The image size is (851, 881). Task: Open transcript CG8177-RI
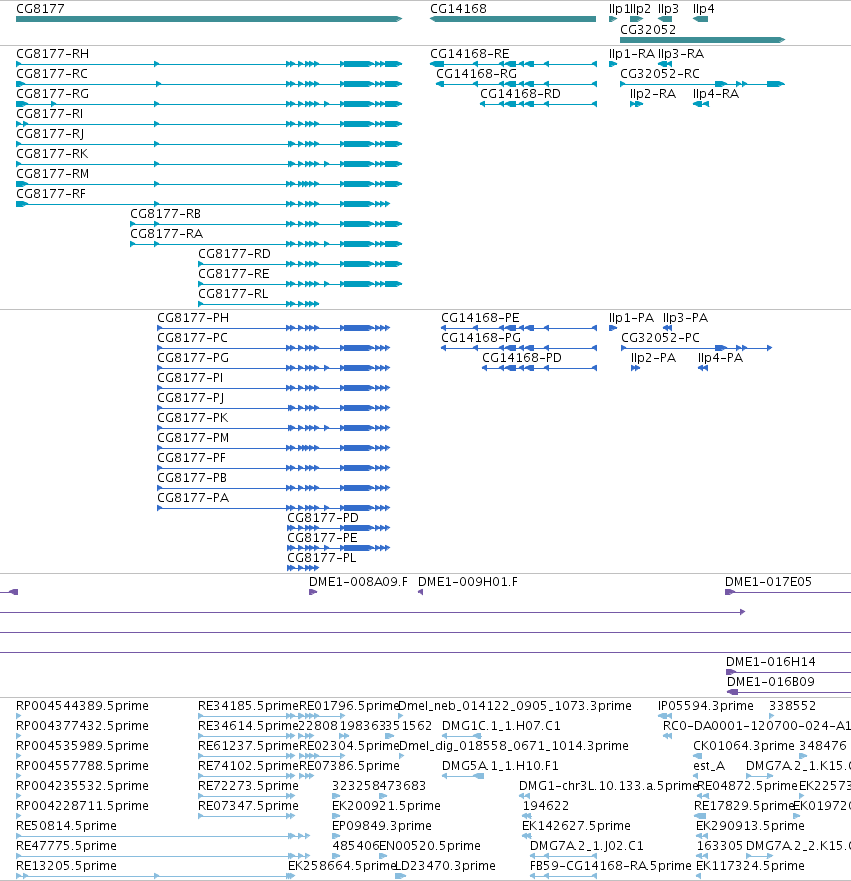49,114
